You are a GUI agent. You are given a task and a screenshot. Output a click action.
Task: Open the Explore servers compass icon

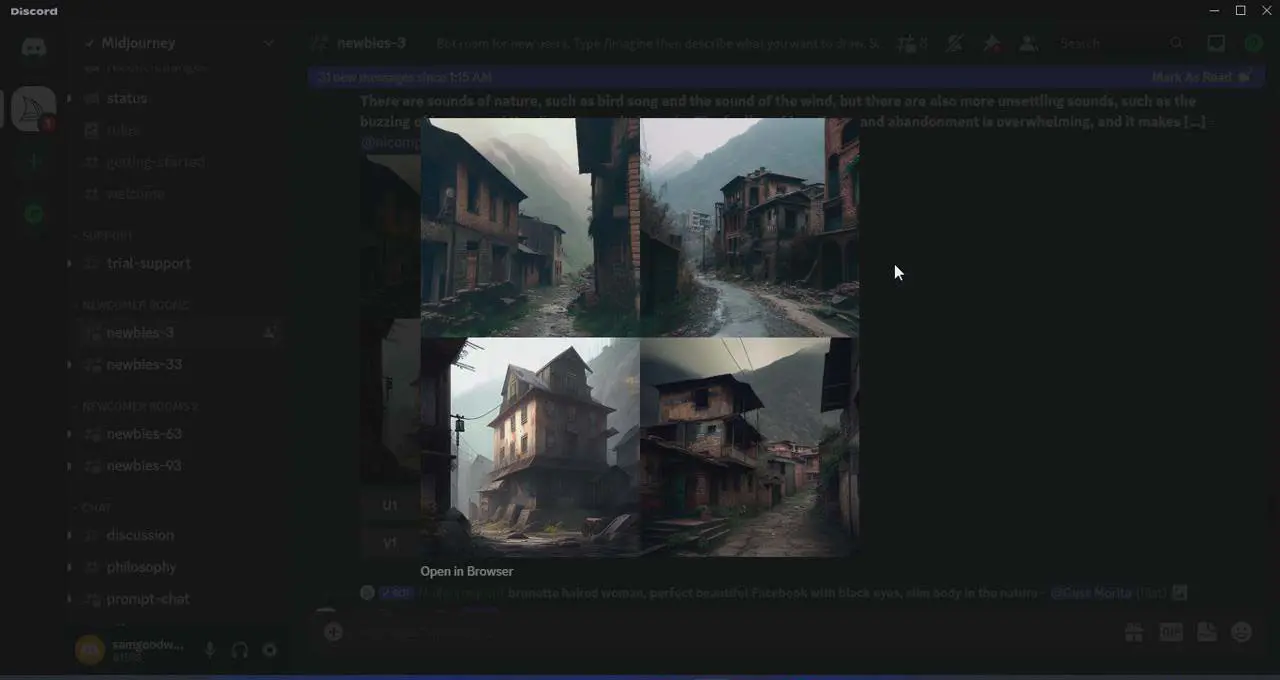tap(34, 214)
